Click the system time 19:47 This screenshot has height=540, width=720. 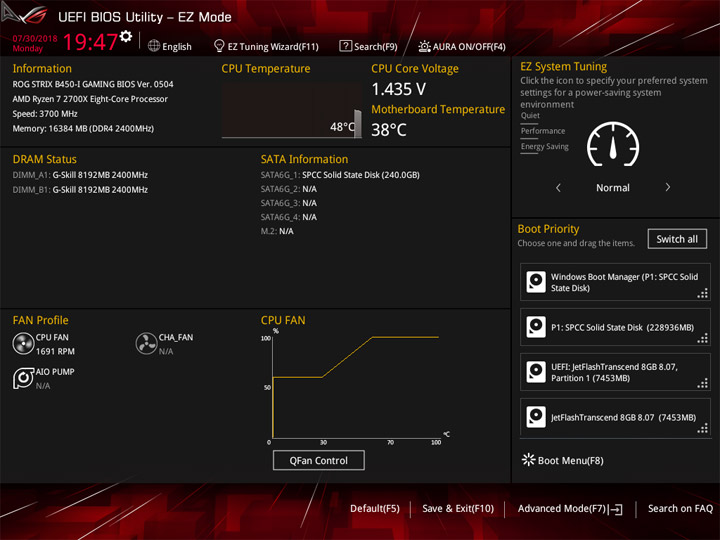90,42
